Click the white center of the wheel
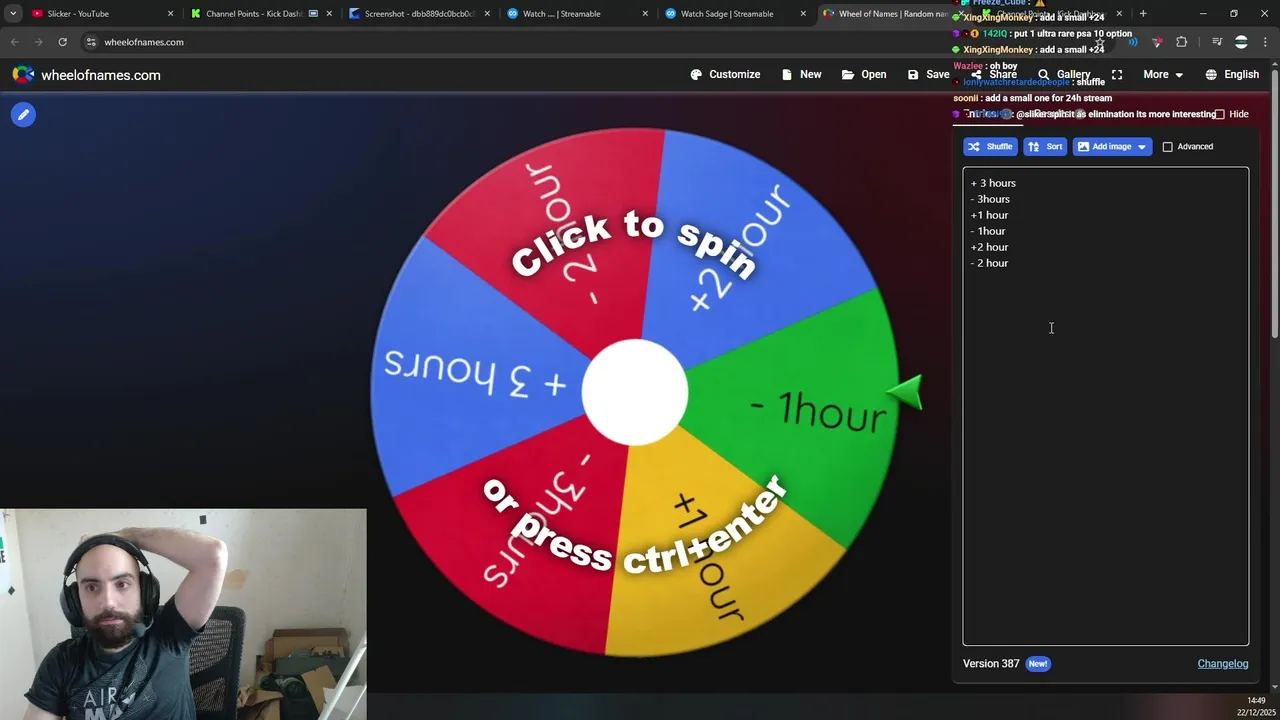The width and height of the screenshot is (1280, 720). [635, 392]
